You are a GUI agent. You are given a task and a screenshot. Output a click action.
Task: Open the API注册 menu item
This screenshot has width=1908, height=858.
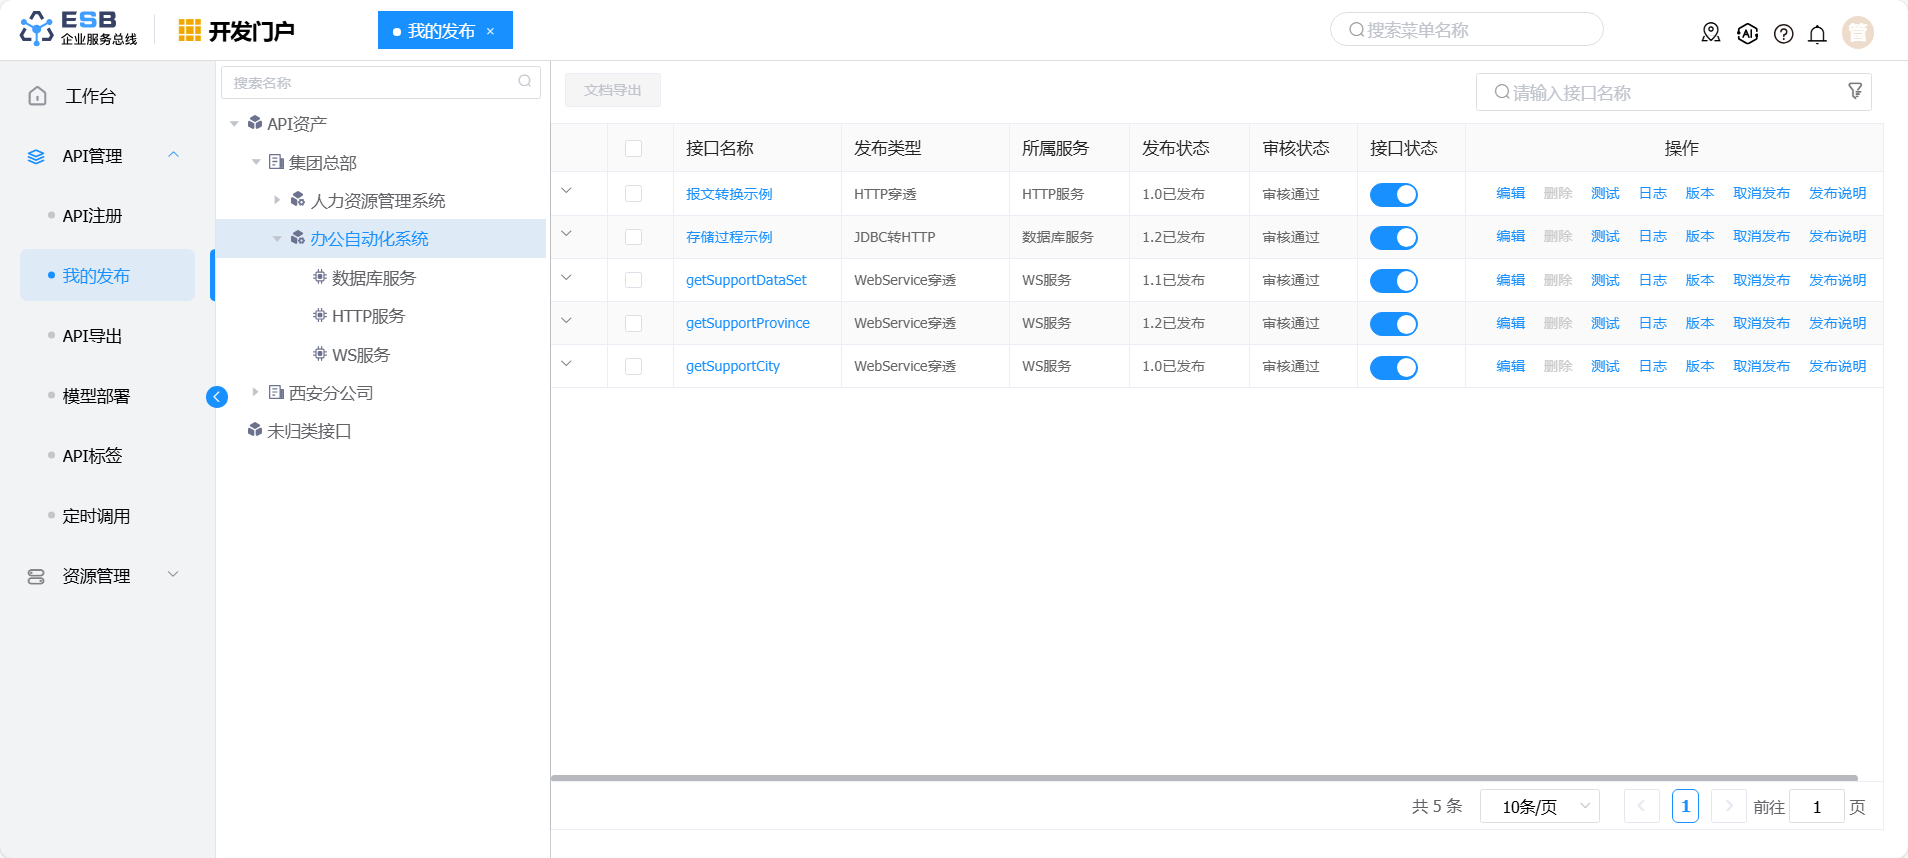click(92, 216)
